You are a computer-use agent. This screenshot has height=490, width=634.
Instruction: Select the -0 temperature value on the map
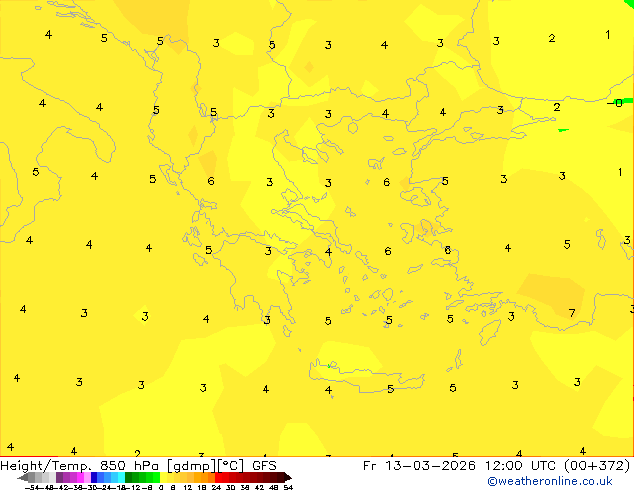coord(615,103)
